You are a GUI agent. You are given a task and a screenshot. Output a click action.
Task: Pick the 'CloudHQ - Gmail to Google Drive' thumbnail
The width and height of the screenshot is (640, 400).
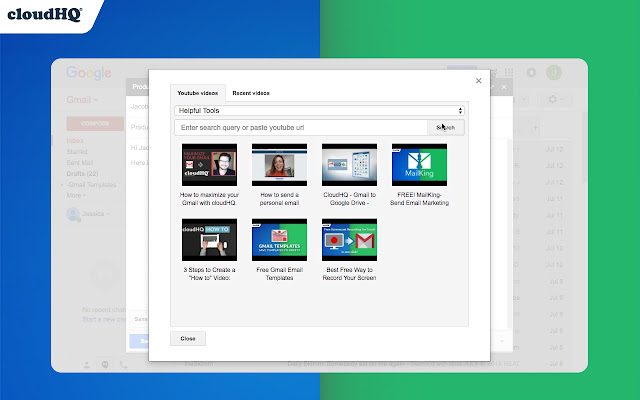pyautogui.click(x=349, y=164)
